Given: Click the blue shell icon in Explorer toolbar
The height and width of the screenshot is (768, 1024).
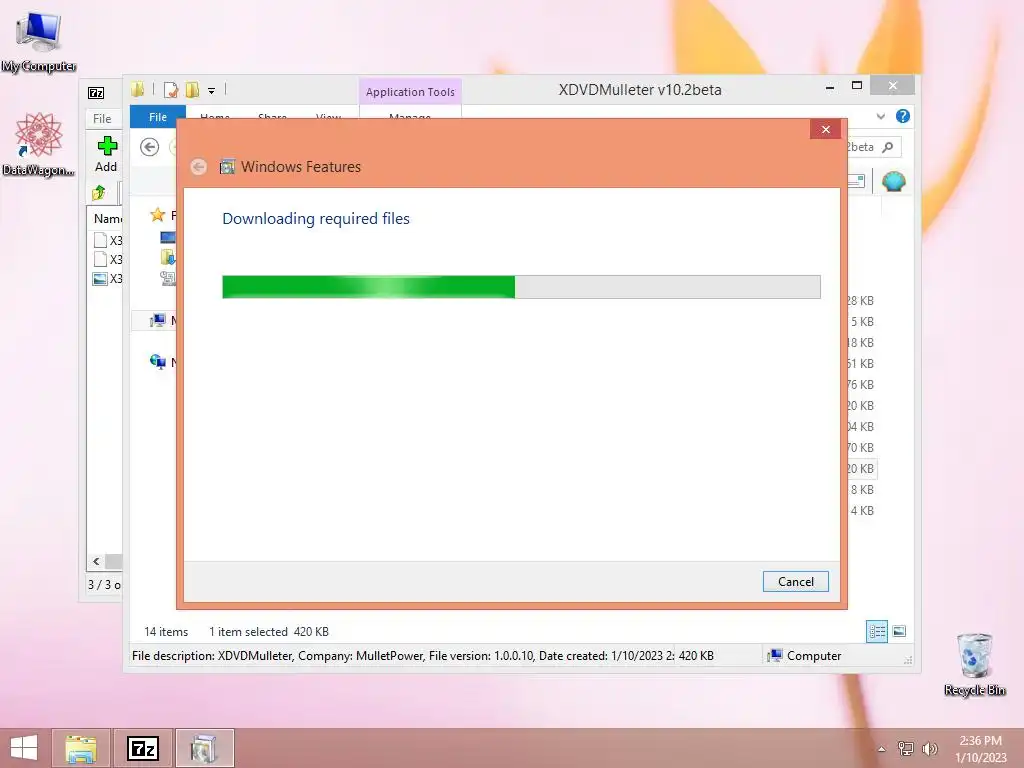Looking at the screenshot, I should click(x=893, y=180).
